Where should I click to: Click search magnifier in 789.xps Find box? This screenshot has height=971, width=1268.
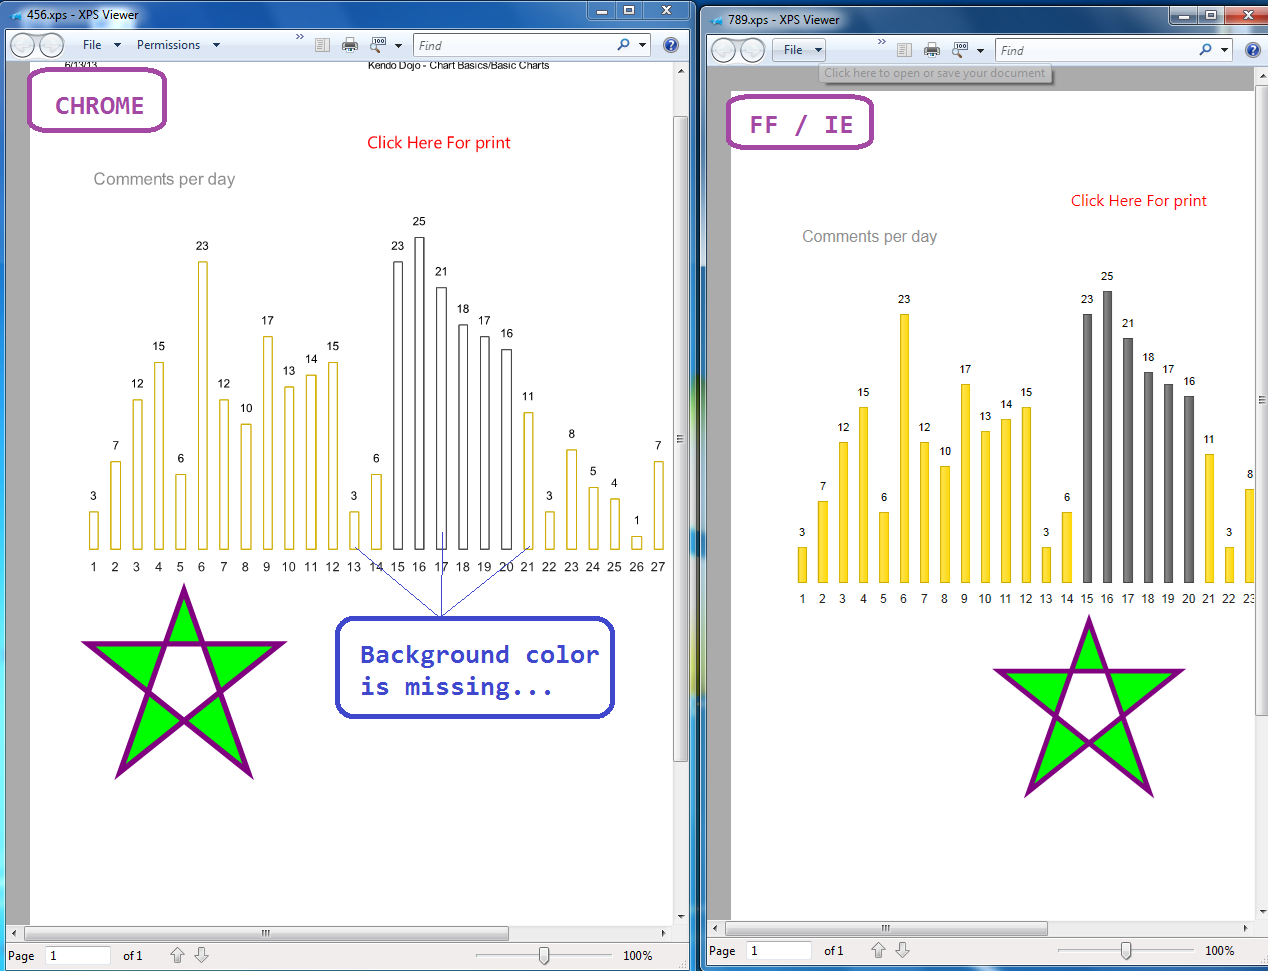(x=1206, y=50)
